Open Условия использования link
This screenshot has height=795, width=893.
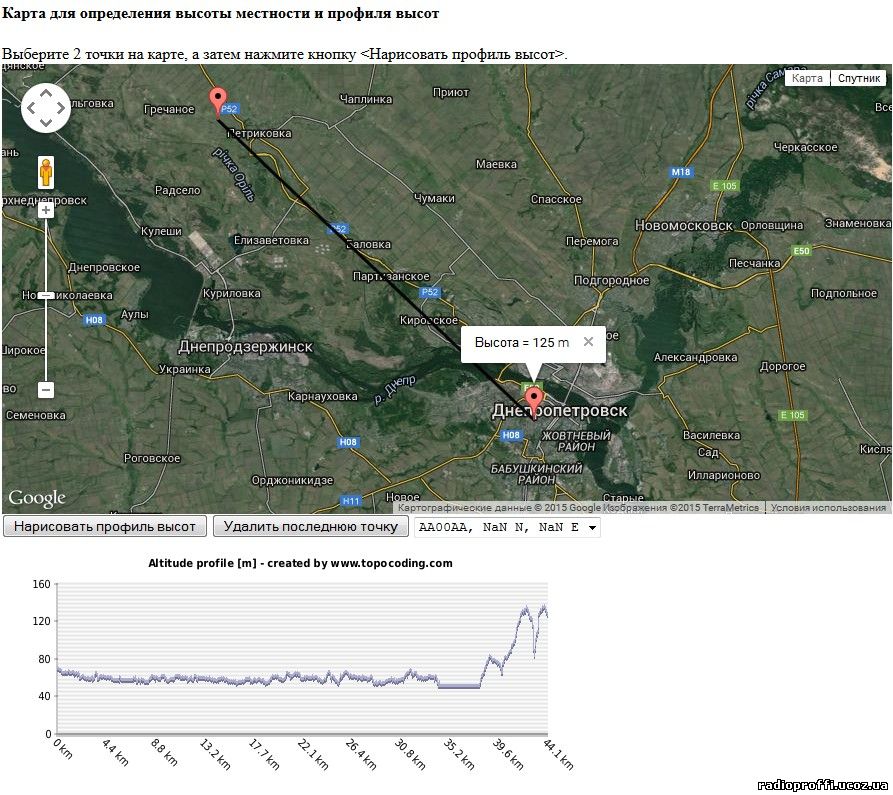[828, 507]
